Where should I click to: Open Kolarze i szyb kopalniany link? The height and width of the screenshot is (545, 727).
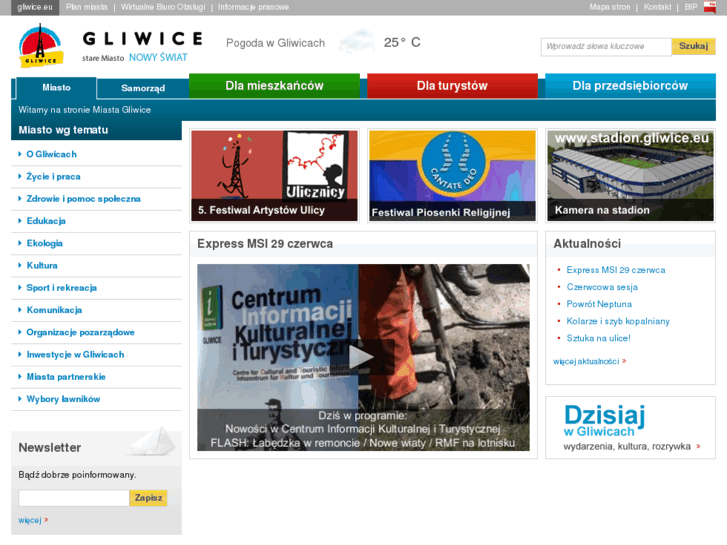tap(618, 321)
